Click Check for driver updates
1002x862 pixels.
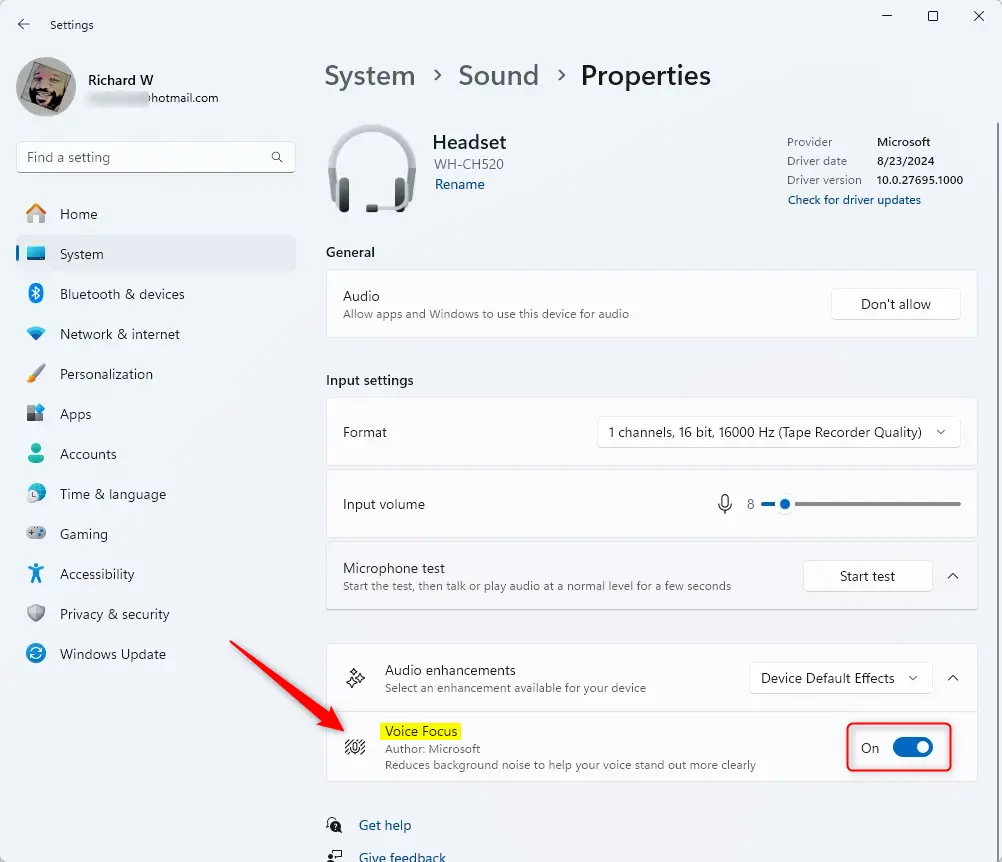[853, 200]
